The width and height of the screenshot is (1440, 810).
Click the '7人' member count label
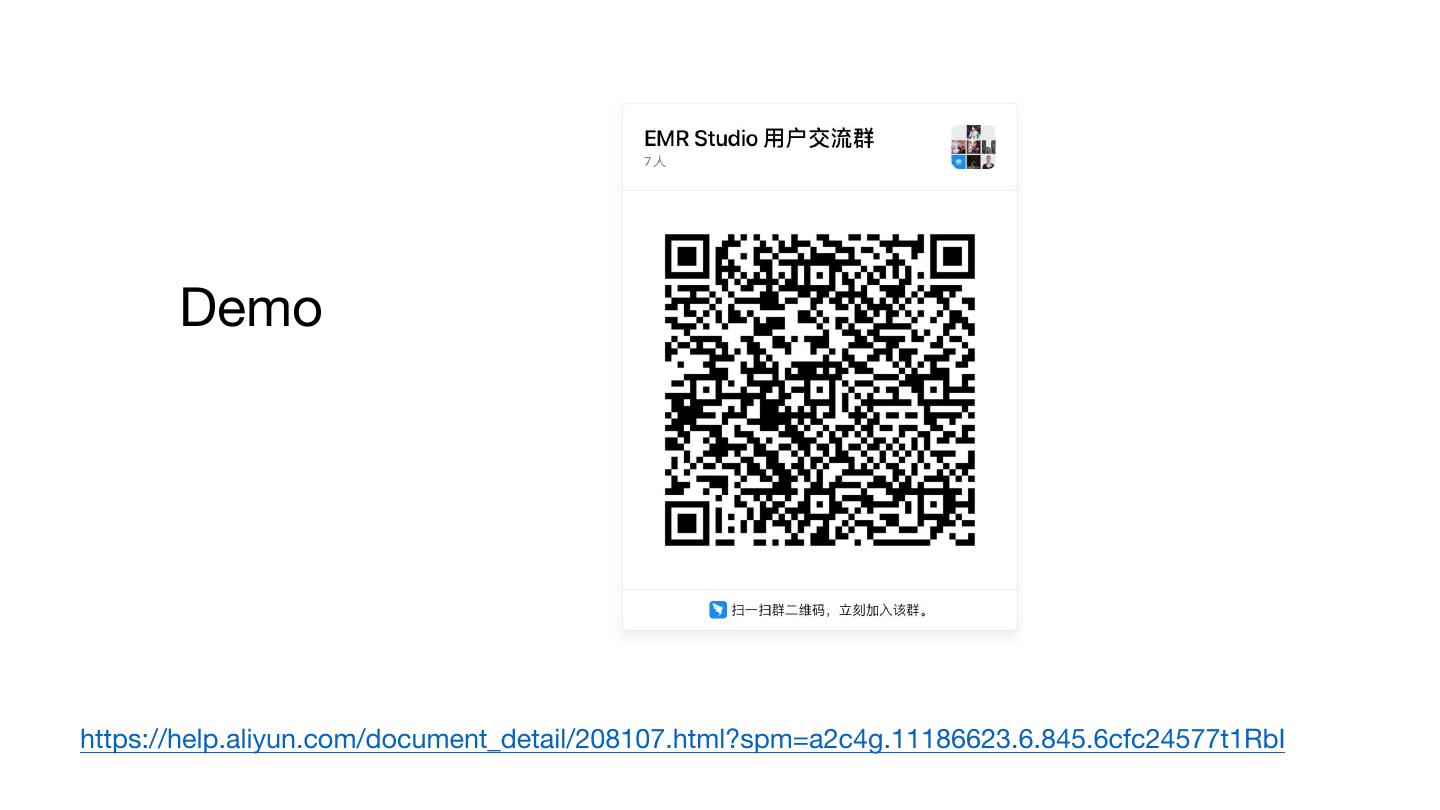click(655, 162)
